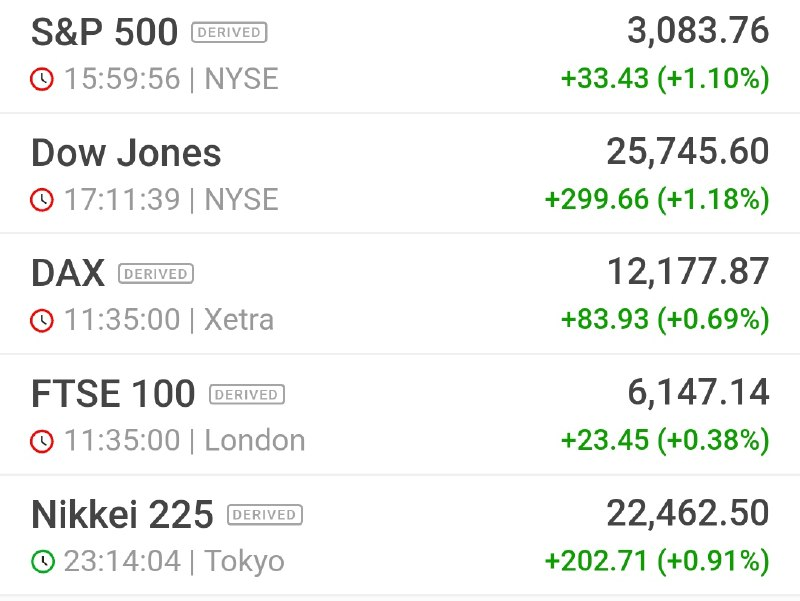Open the FTSE 100 index title
The height and width of the screenshot is (601, 800).
click(113, 393)
